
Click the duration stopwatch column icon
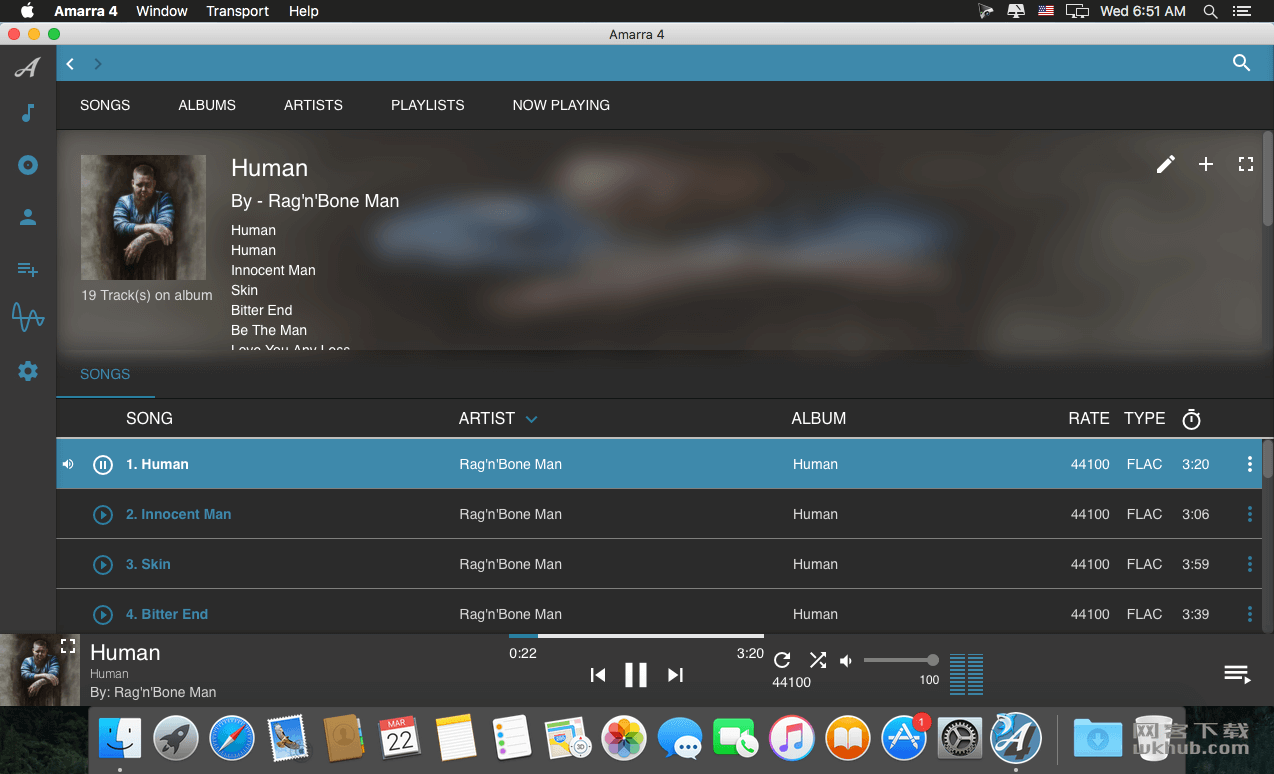click(x=1191, y=419)
